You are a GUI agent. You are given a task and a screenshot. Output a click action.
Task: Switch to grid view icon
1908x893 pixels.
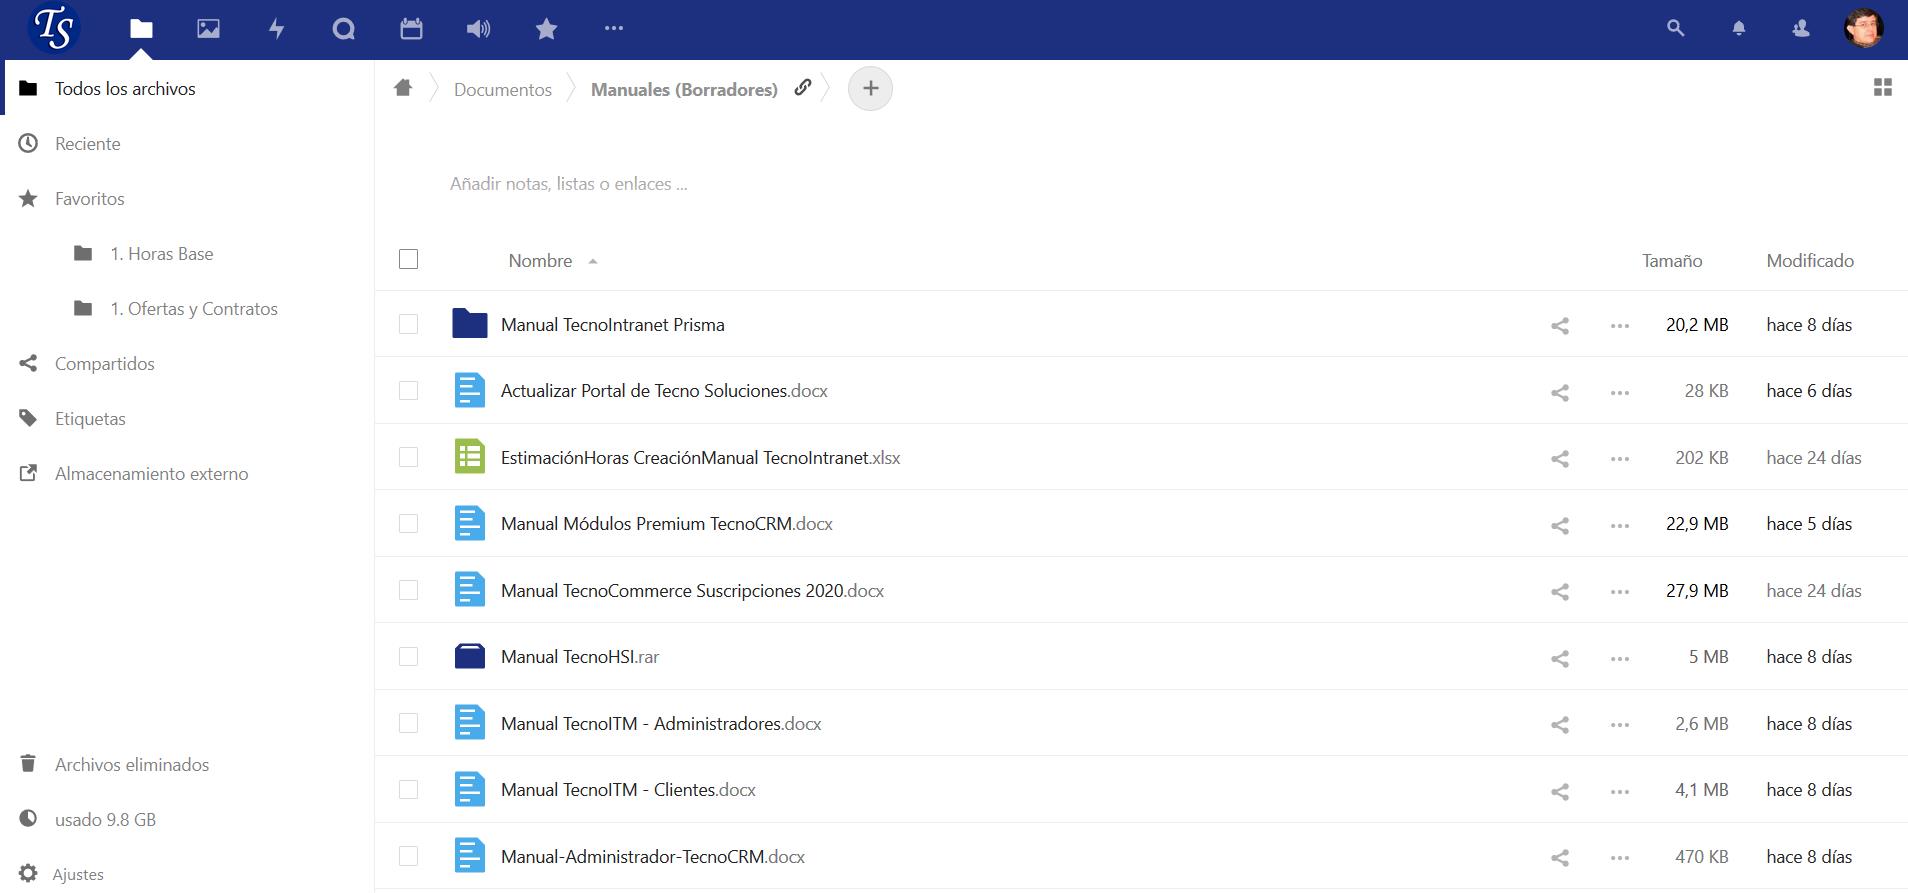pyautogui.click(x=1882, y=88)
